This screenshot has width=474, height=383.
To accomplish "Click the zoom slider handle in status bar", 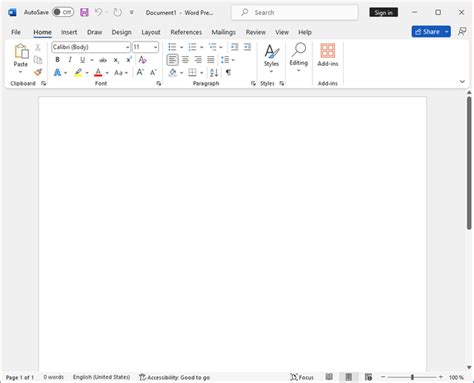I will click(x=412, y=377).
